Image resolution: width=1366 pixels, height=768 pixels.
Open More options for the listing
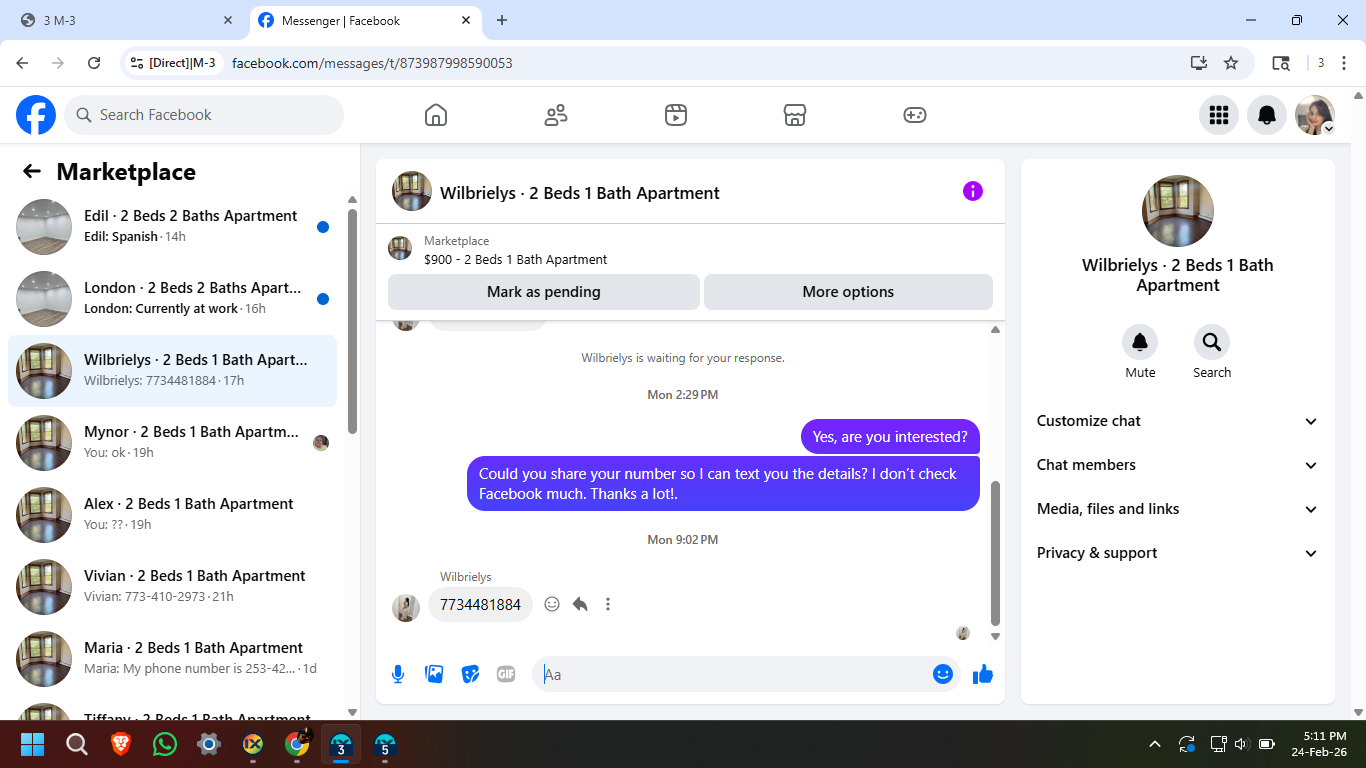pos(848,292)
